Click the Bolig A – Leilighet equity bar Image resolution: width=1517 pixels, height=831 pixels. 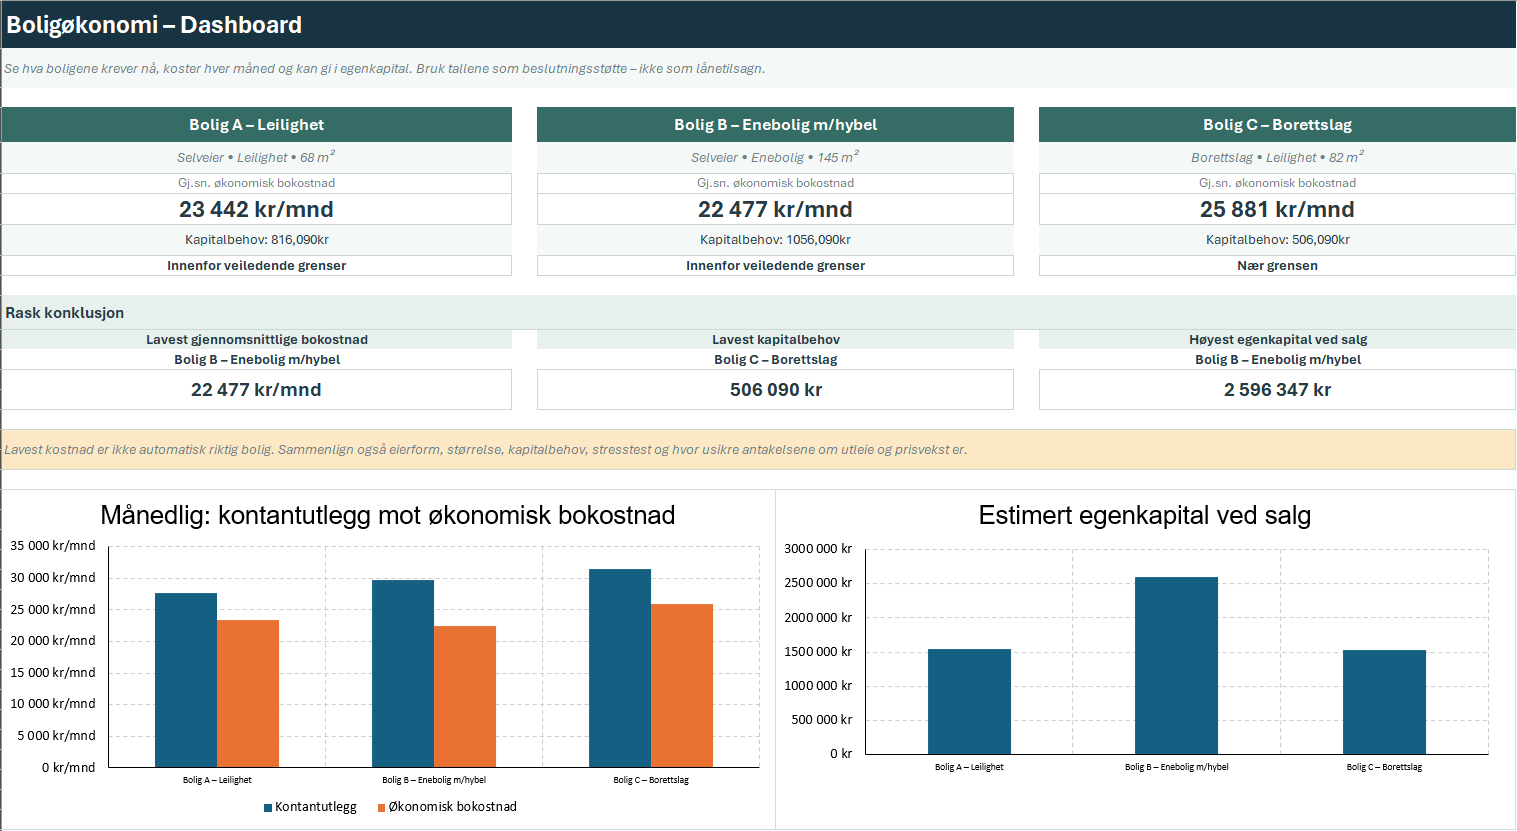click(x=969, y=701)
